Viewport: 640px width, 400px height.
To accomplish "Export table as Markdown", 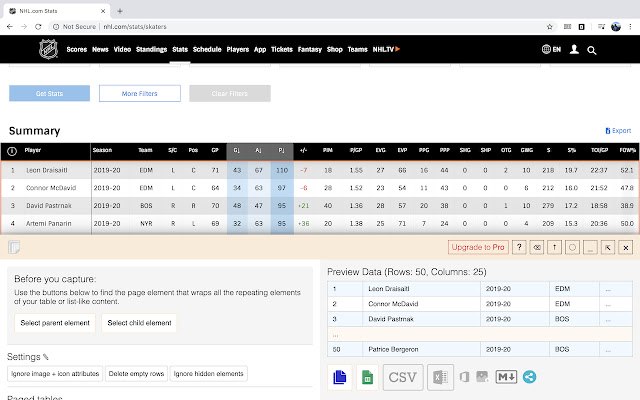I will coord(506,378).
